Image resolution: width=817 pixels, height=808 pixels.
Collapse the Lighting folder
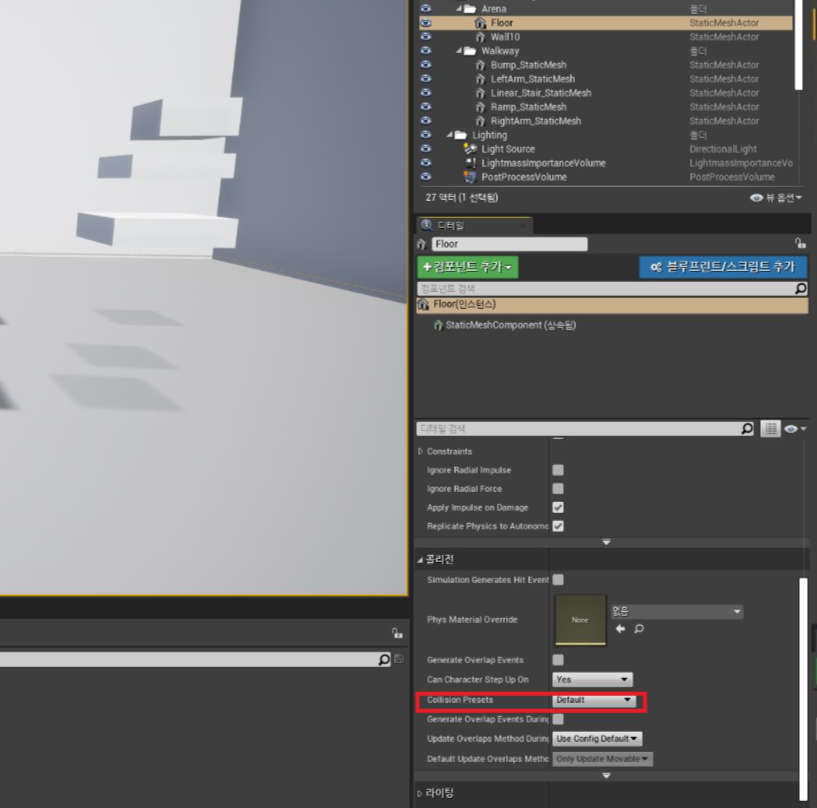[x=450, y=135]
